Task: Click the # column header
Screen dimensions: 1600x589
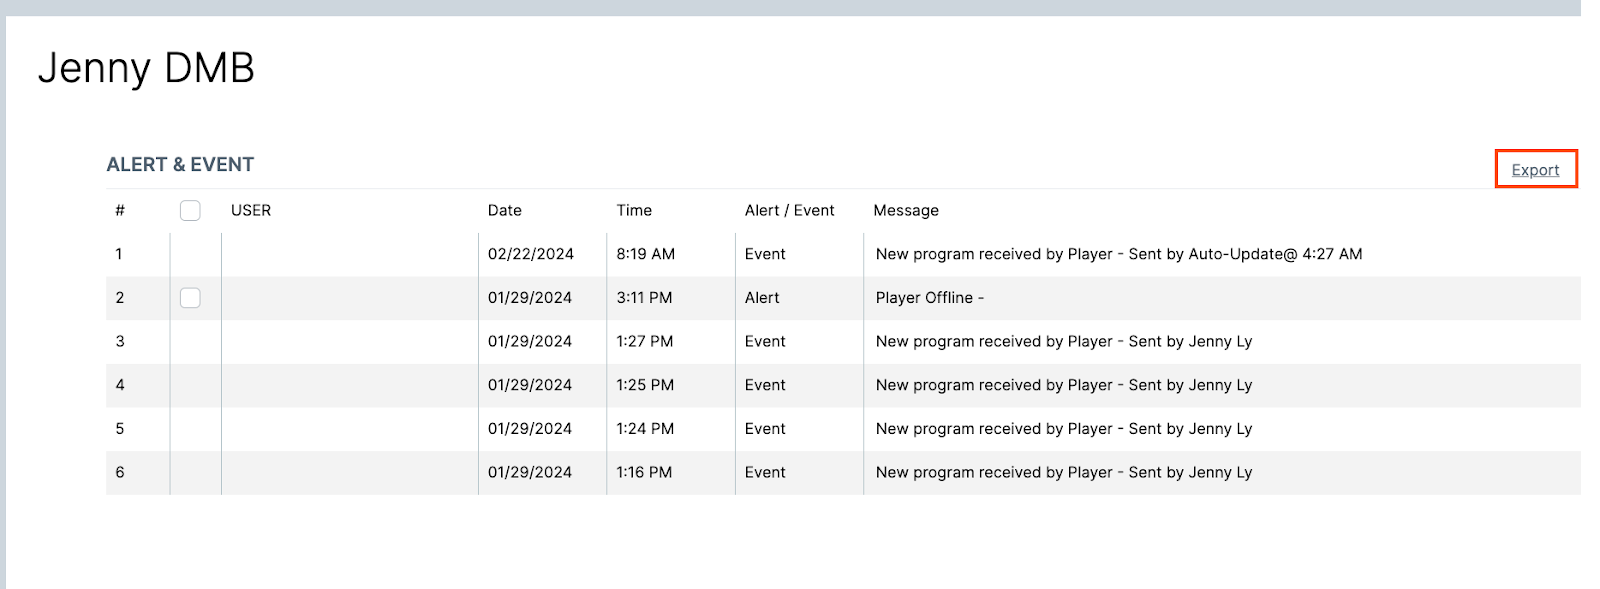Action: pos(120,210)
